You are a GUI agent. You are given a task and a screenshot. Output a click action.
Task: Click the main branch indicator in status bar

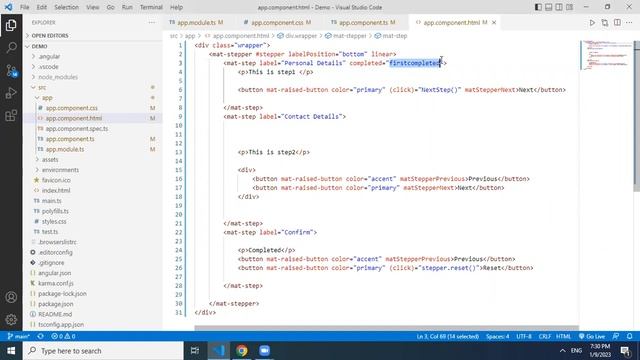pyautogui.click(x=19, y=336)
